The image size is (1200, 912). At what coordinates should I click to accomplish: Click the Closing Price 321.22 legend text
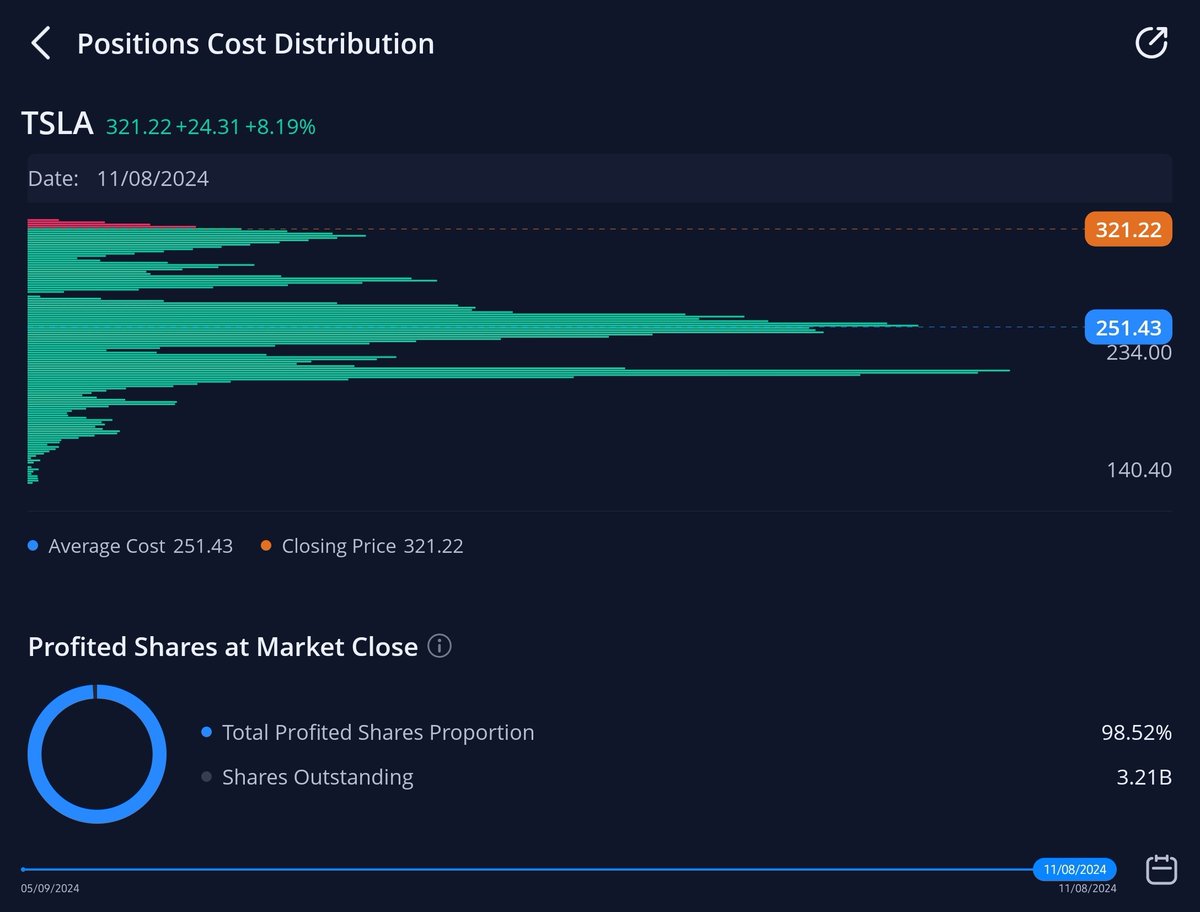click(x=372, y=546)
